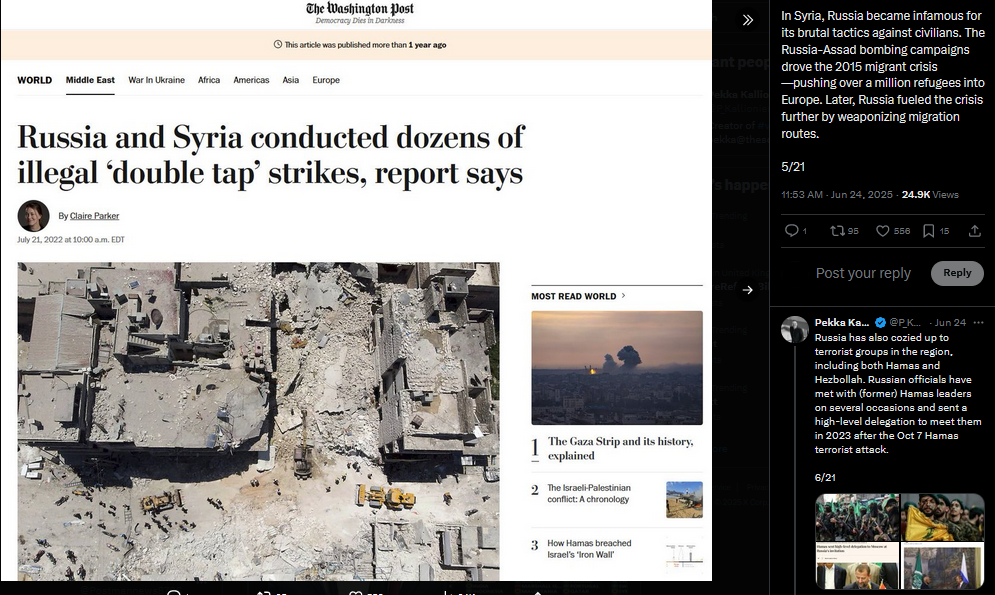Screen dimensions: 995x595
Task: Open Claire Parker author link
Action: tap(95, 216)
